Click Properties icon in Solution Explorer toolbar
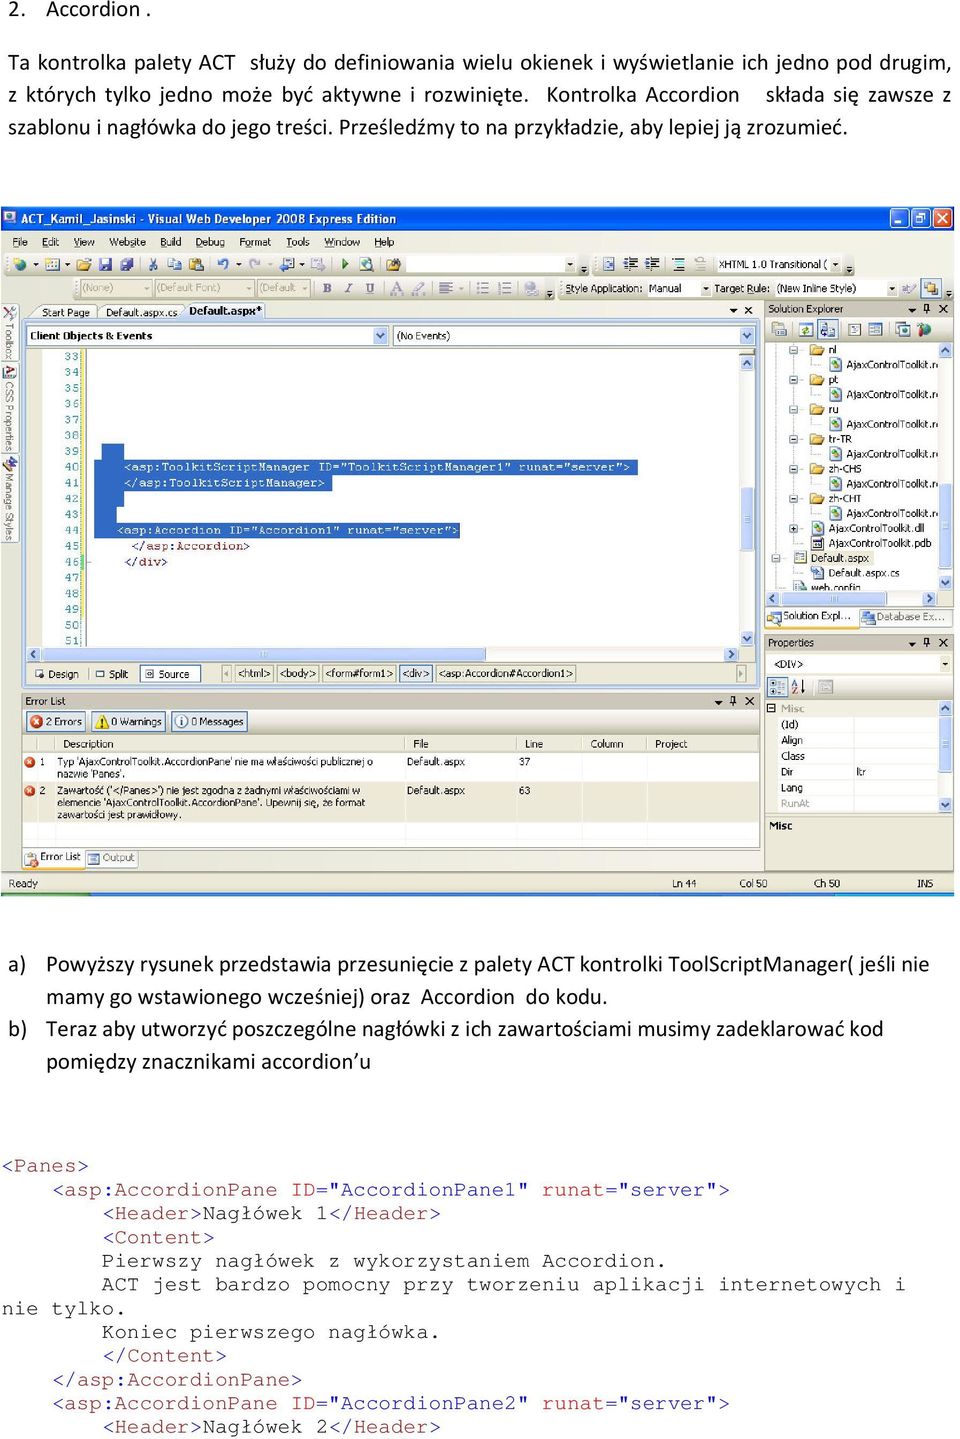960x1439 pixels. click(778, 329)
